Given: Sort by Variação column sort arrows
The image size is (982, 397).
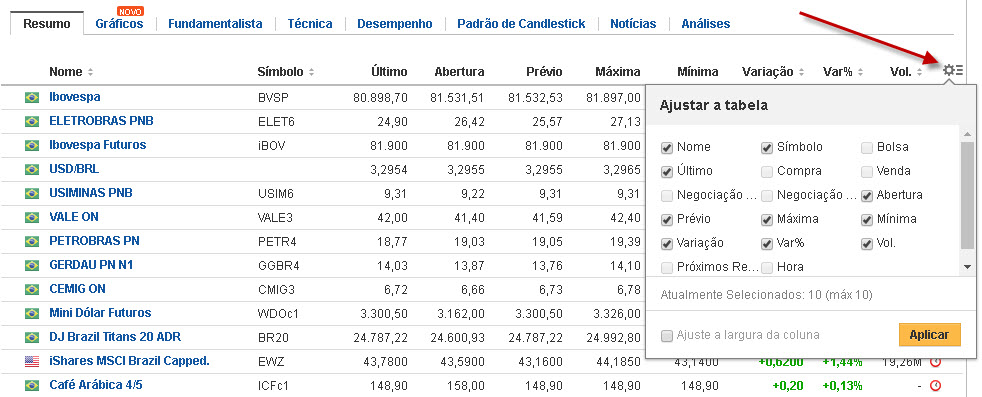Looking at the screenshot, I should pos(801,73).
